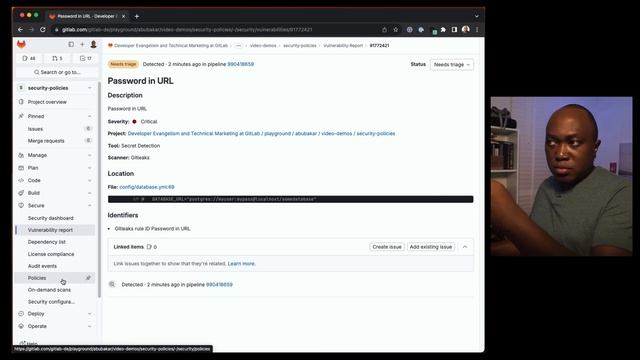Open Chrome three-dot menu
The image size is (640, 360).
coord(477,29)
